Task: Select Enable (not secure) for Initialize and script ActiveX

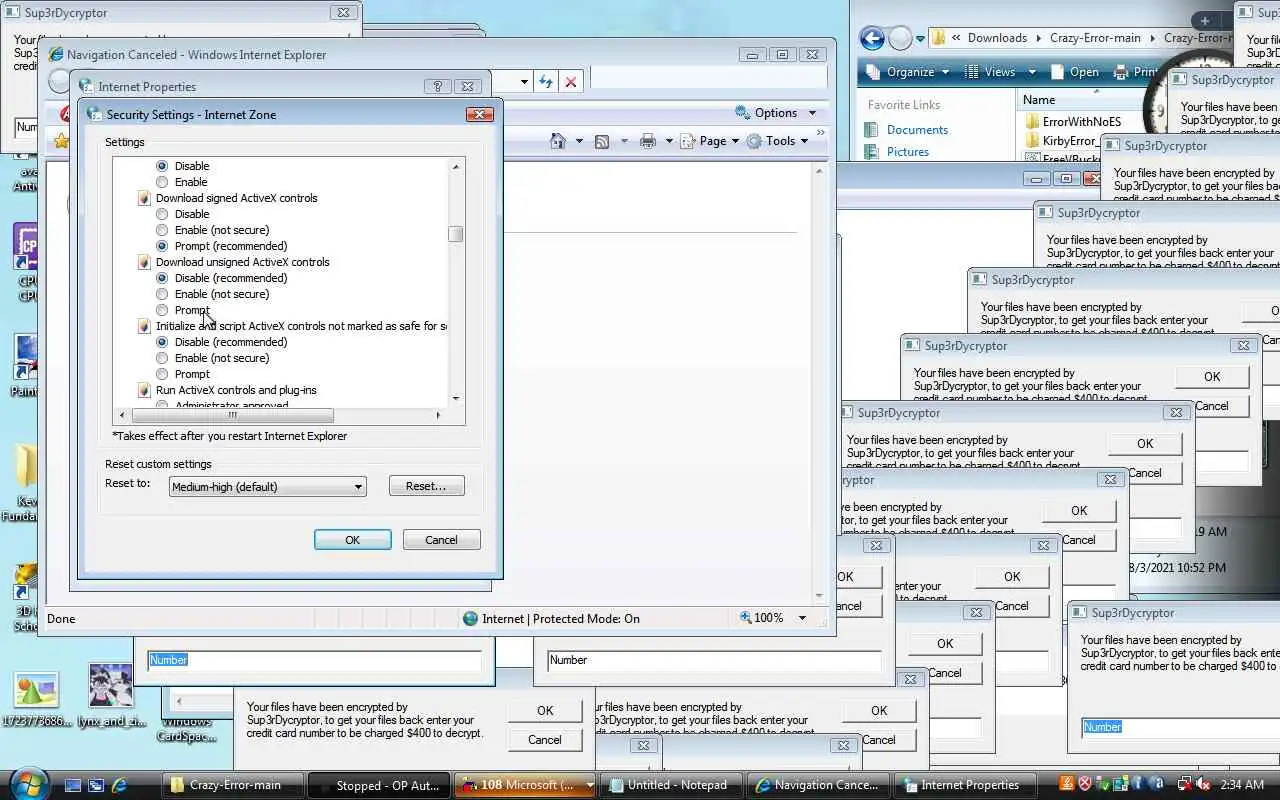Action: (162, 358)
